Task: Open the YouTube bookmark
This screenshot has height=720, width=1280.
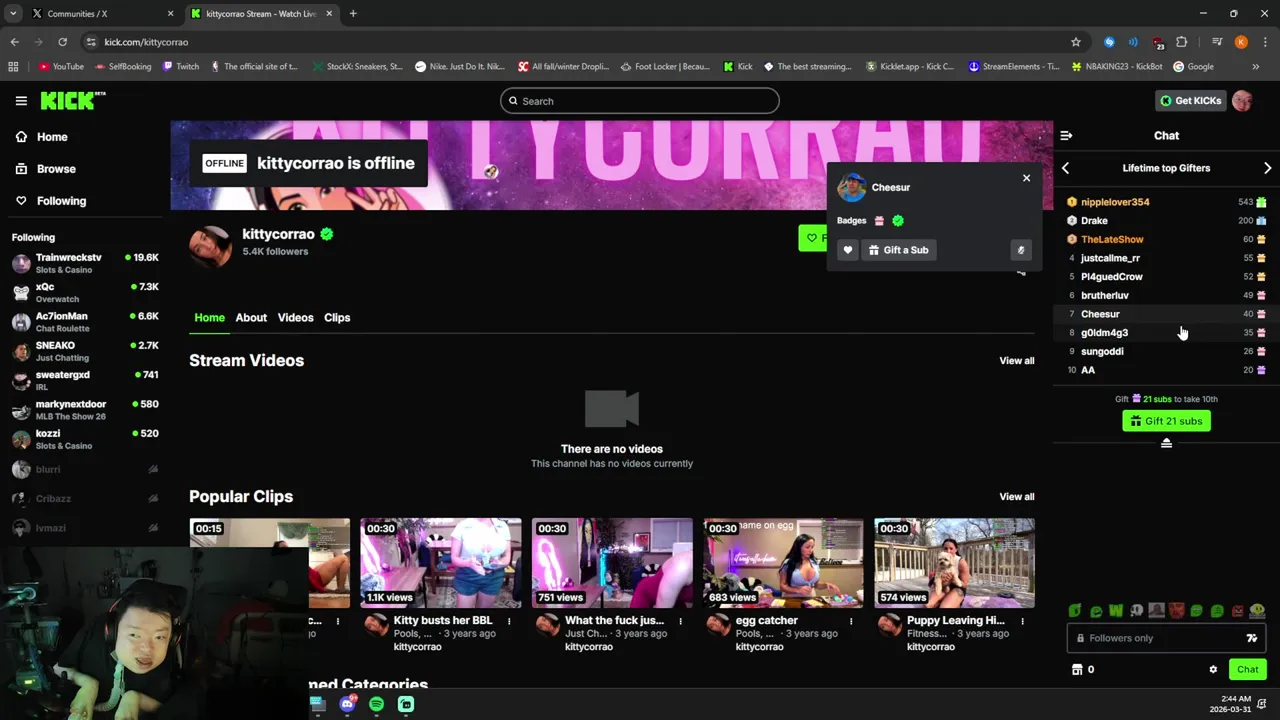Action: pos(61,67)
